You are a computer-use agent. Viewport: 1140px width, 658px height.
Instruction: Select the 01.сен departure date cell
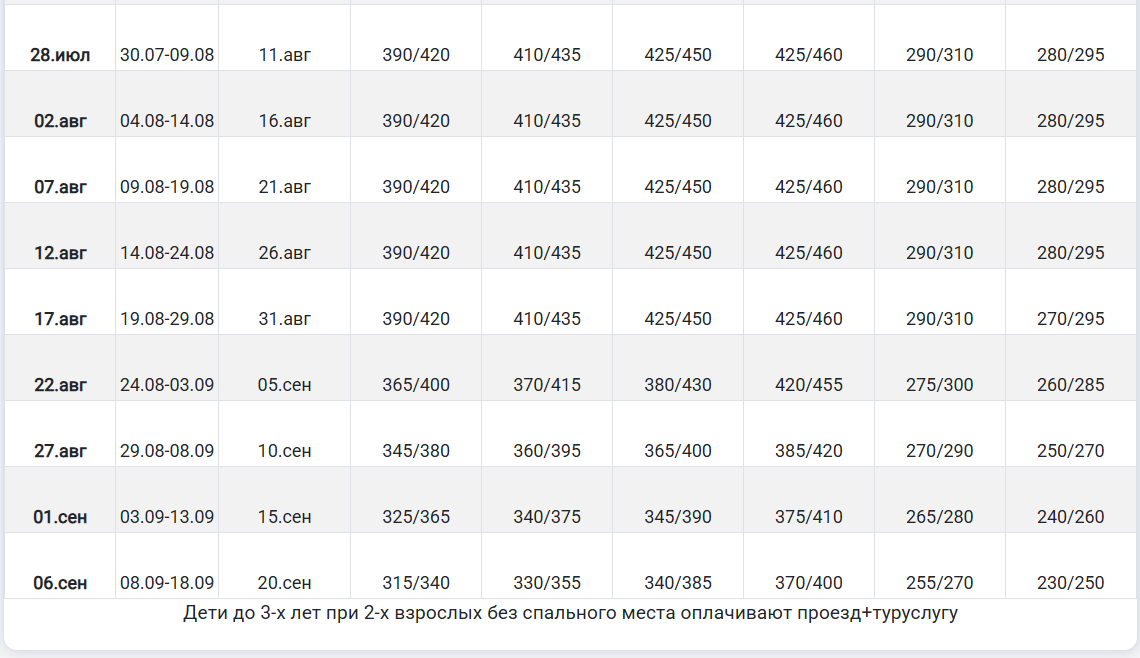point(60,517)
